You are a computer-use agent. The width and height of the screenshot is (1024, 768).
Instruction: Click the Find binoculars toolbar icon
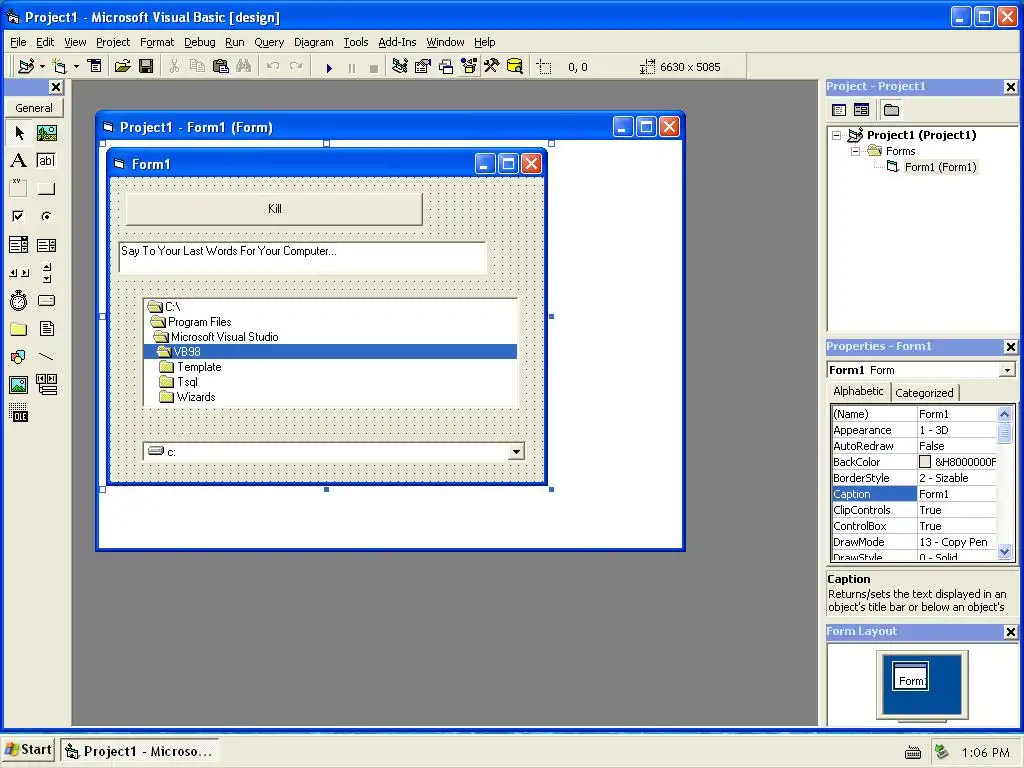click(x=244, y=67)
